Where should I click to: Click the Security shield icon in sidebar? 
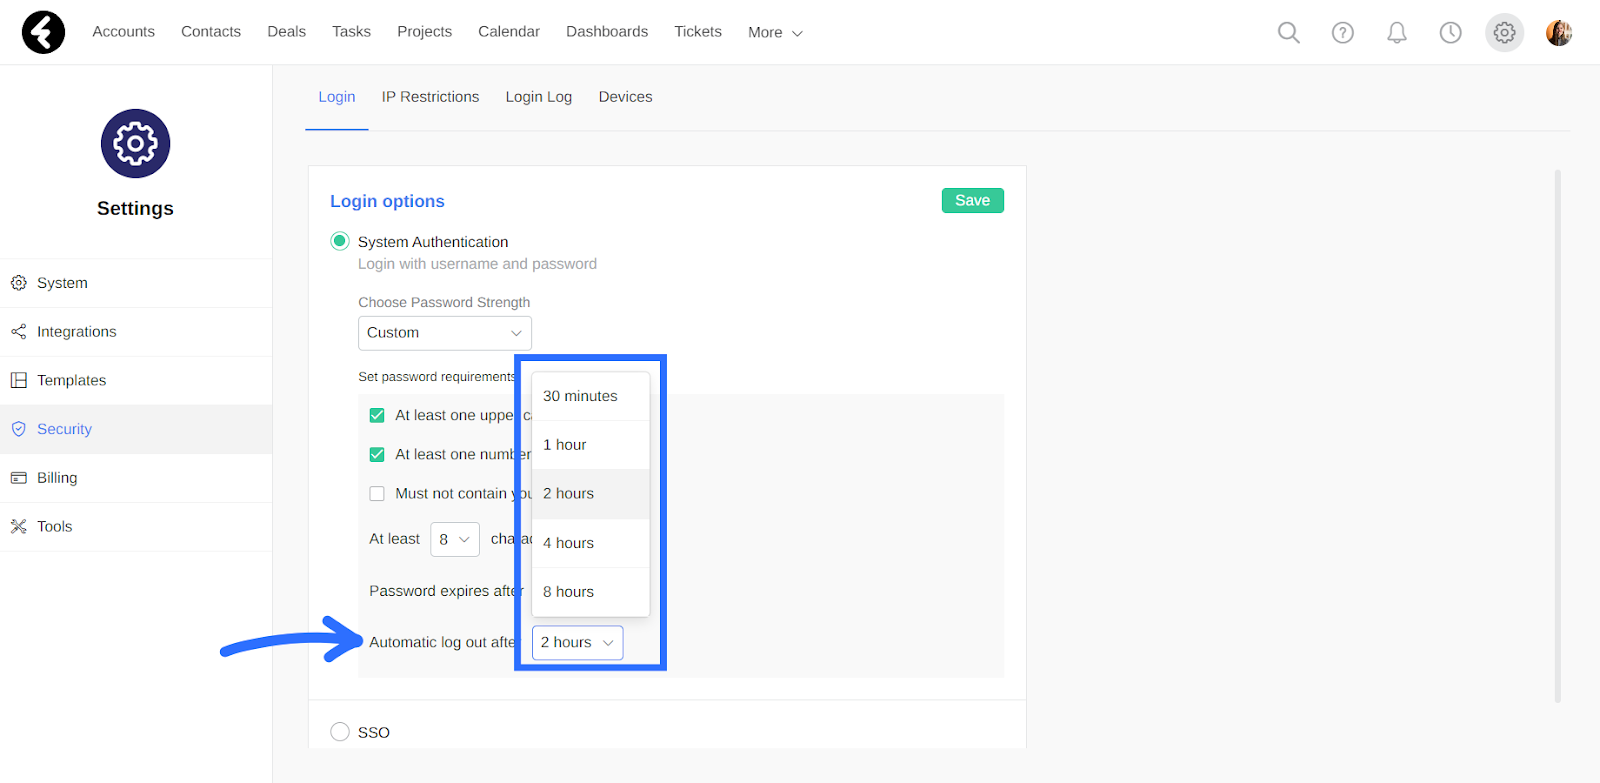[19, 429]
